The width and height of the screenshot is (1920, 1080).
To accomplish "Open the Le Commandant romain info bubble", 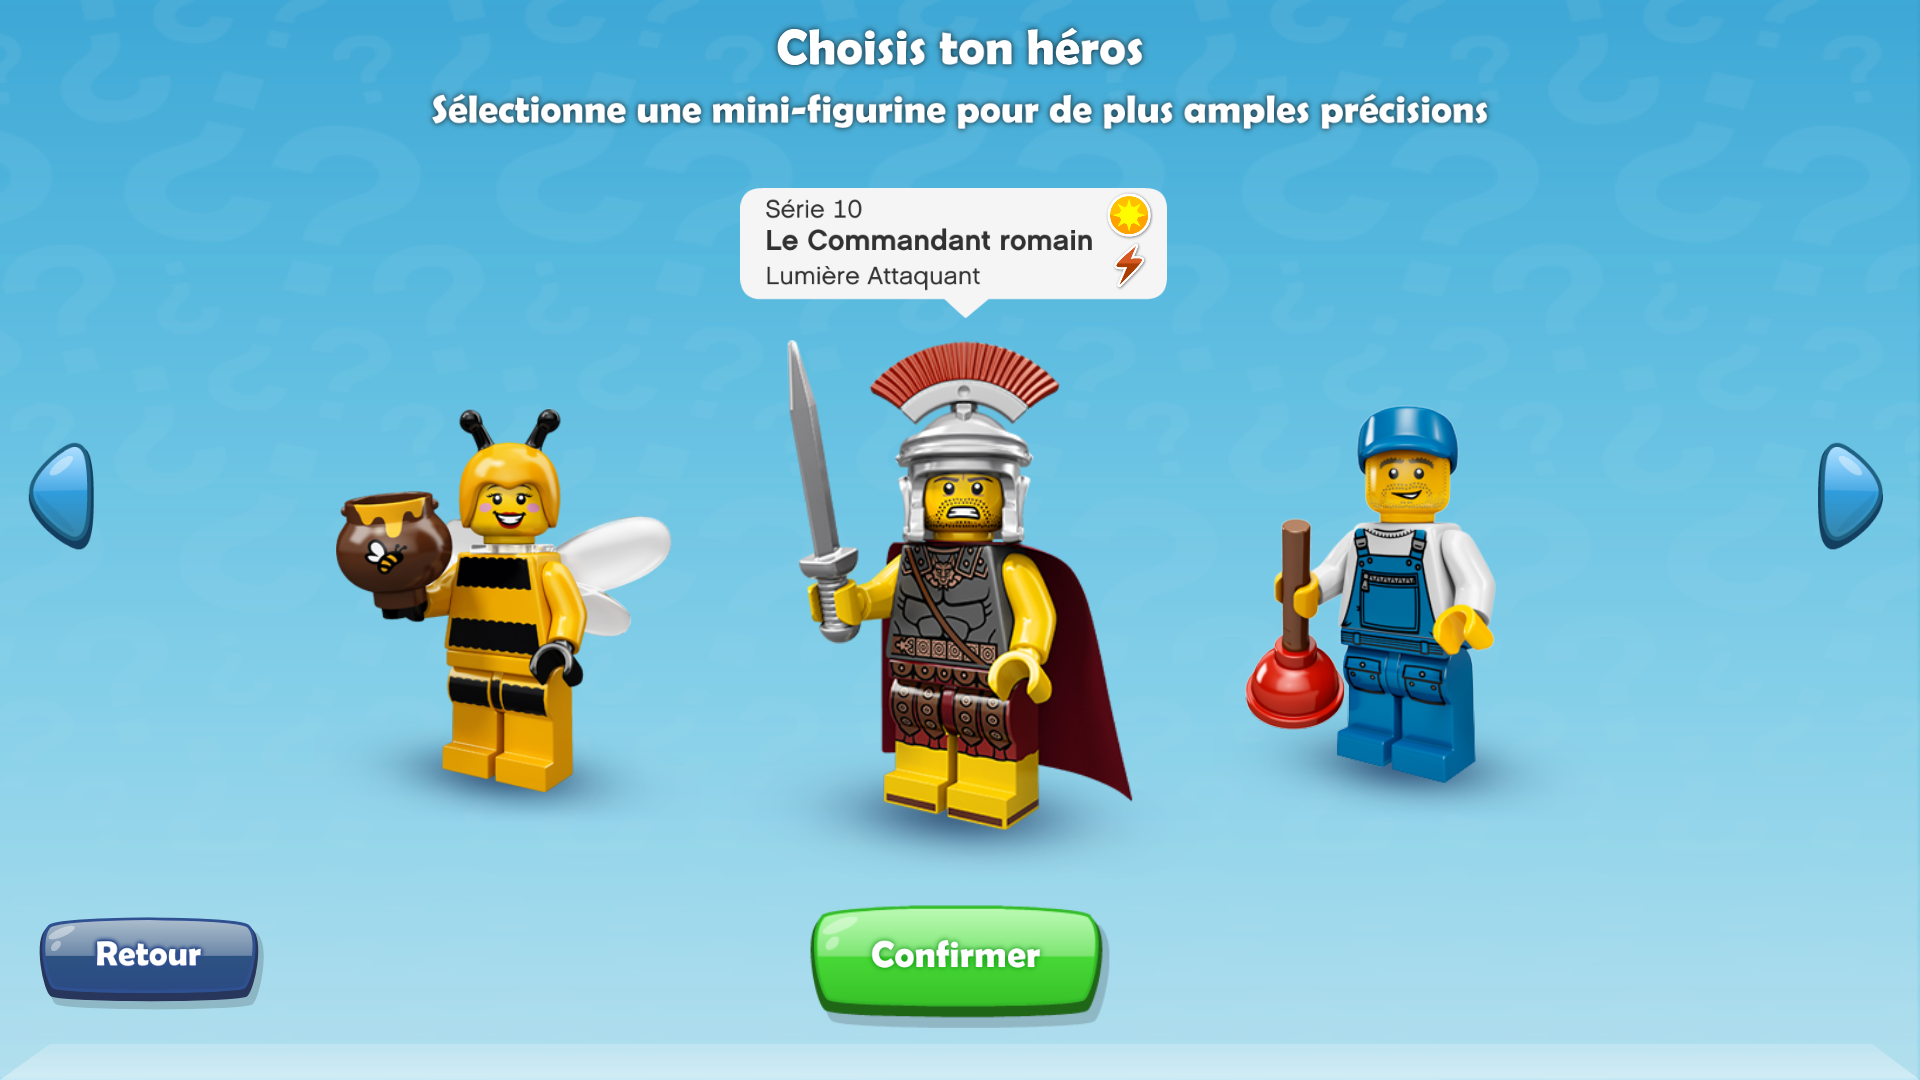I will click(x=953, y=244).
